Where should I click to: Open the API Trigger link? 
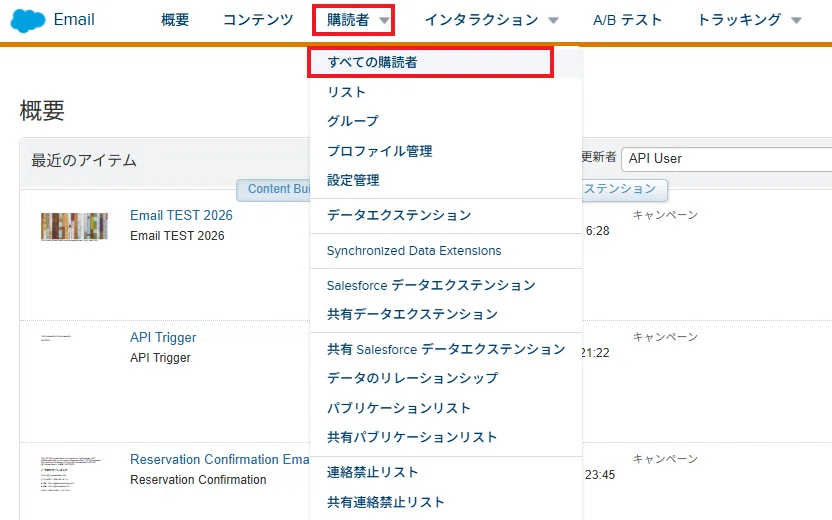pyautogui.click(x=163, y=337)
